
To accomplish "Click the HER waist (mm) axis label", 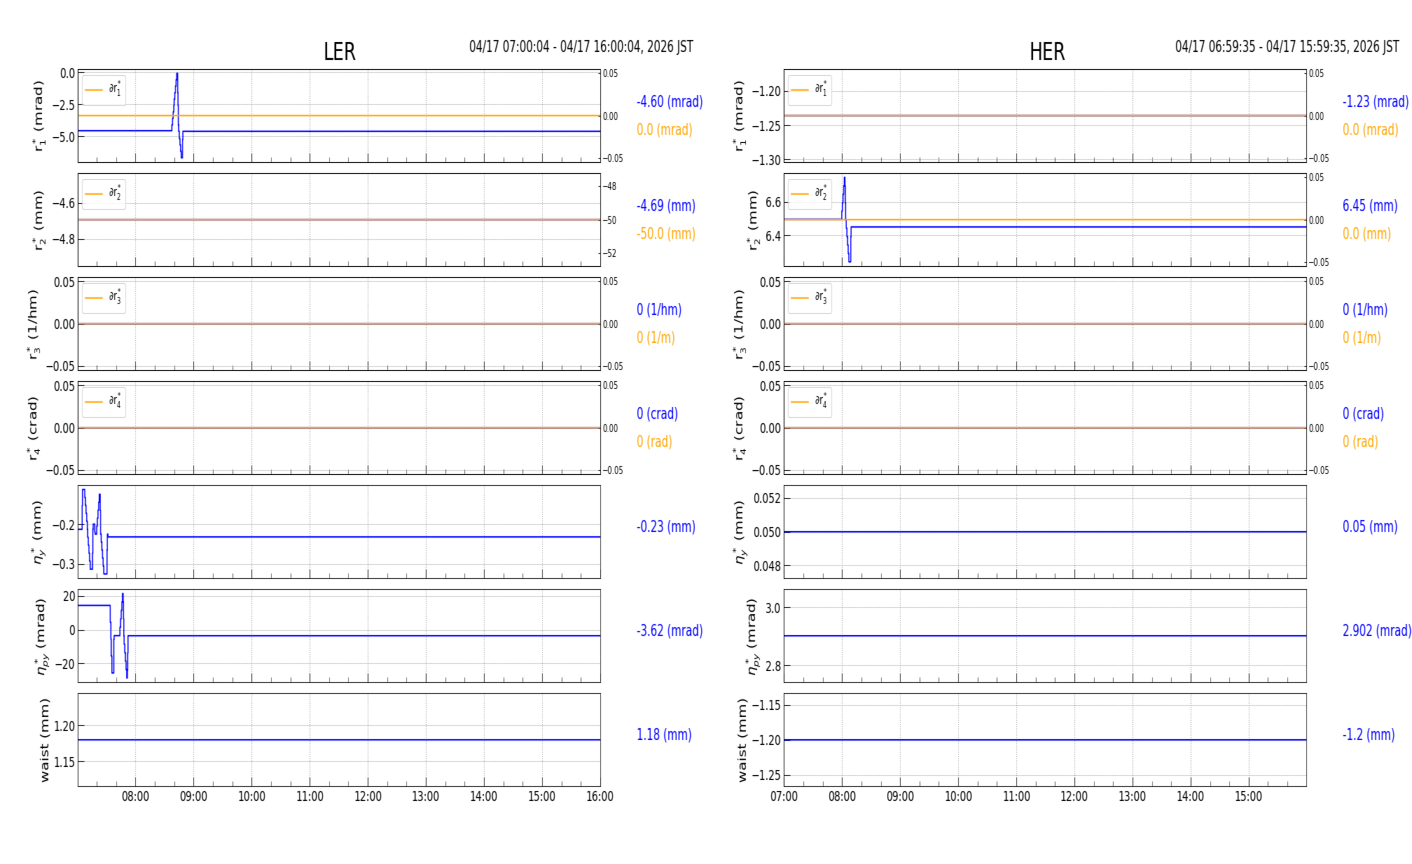I will click(x=743, y=740).
